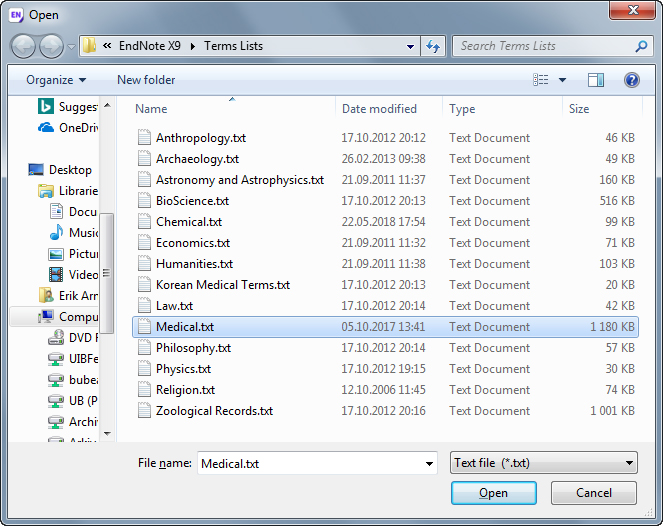The width and height of the screenshot is (663, 526).
Task: Select the Religion.txt file icon
Action: click(144, 389)
